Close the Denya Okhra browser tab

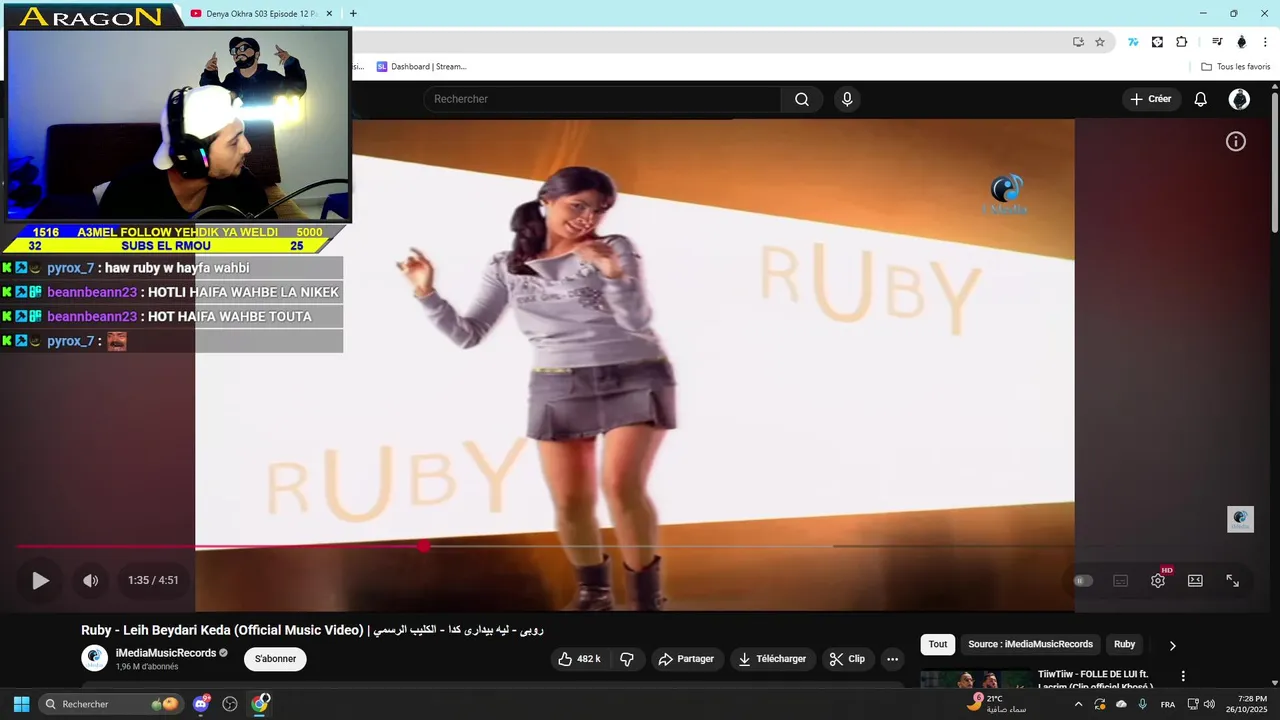[328, 14]
